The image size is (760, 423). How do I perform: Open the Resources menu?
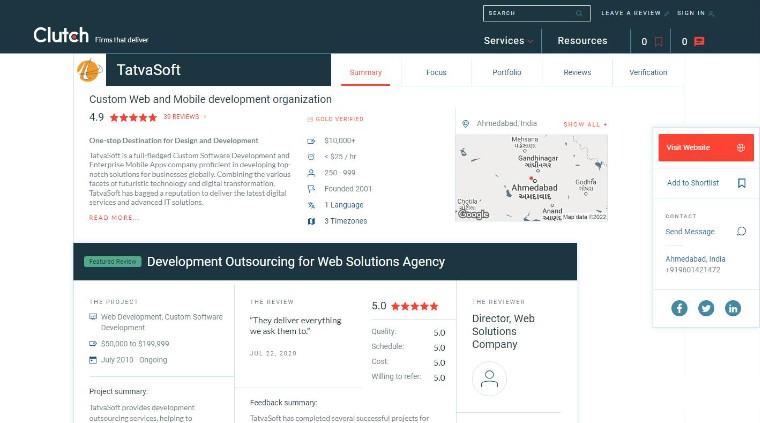(x=582, y=41)
